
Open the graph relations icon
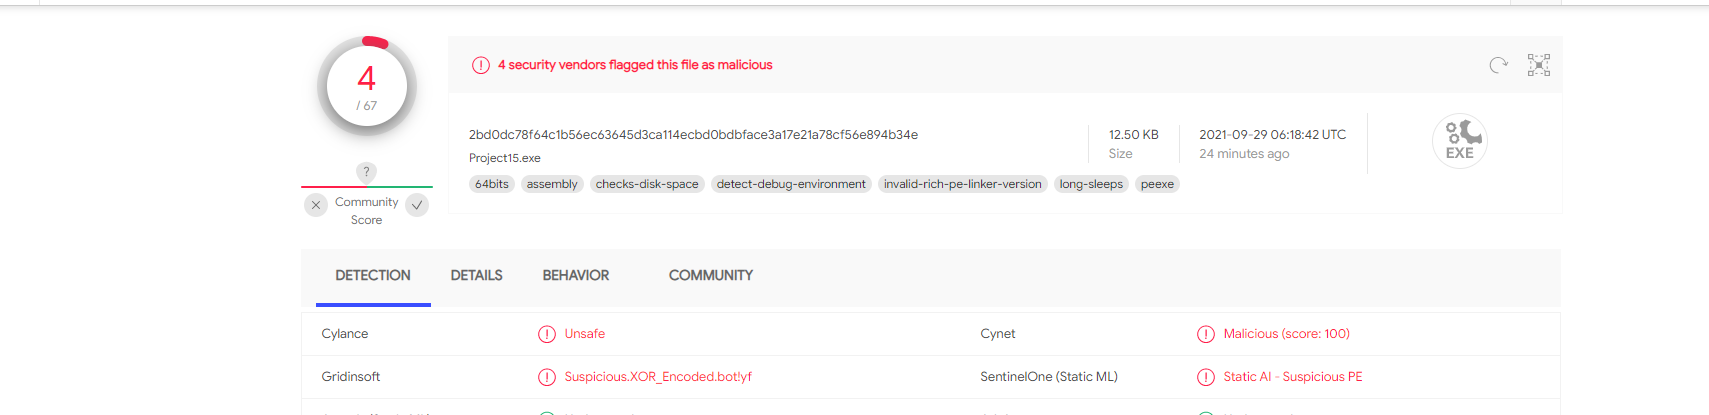click(1538, 65)
